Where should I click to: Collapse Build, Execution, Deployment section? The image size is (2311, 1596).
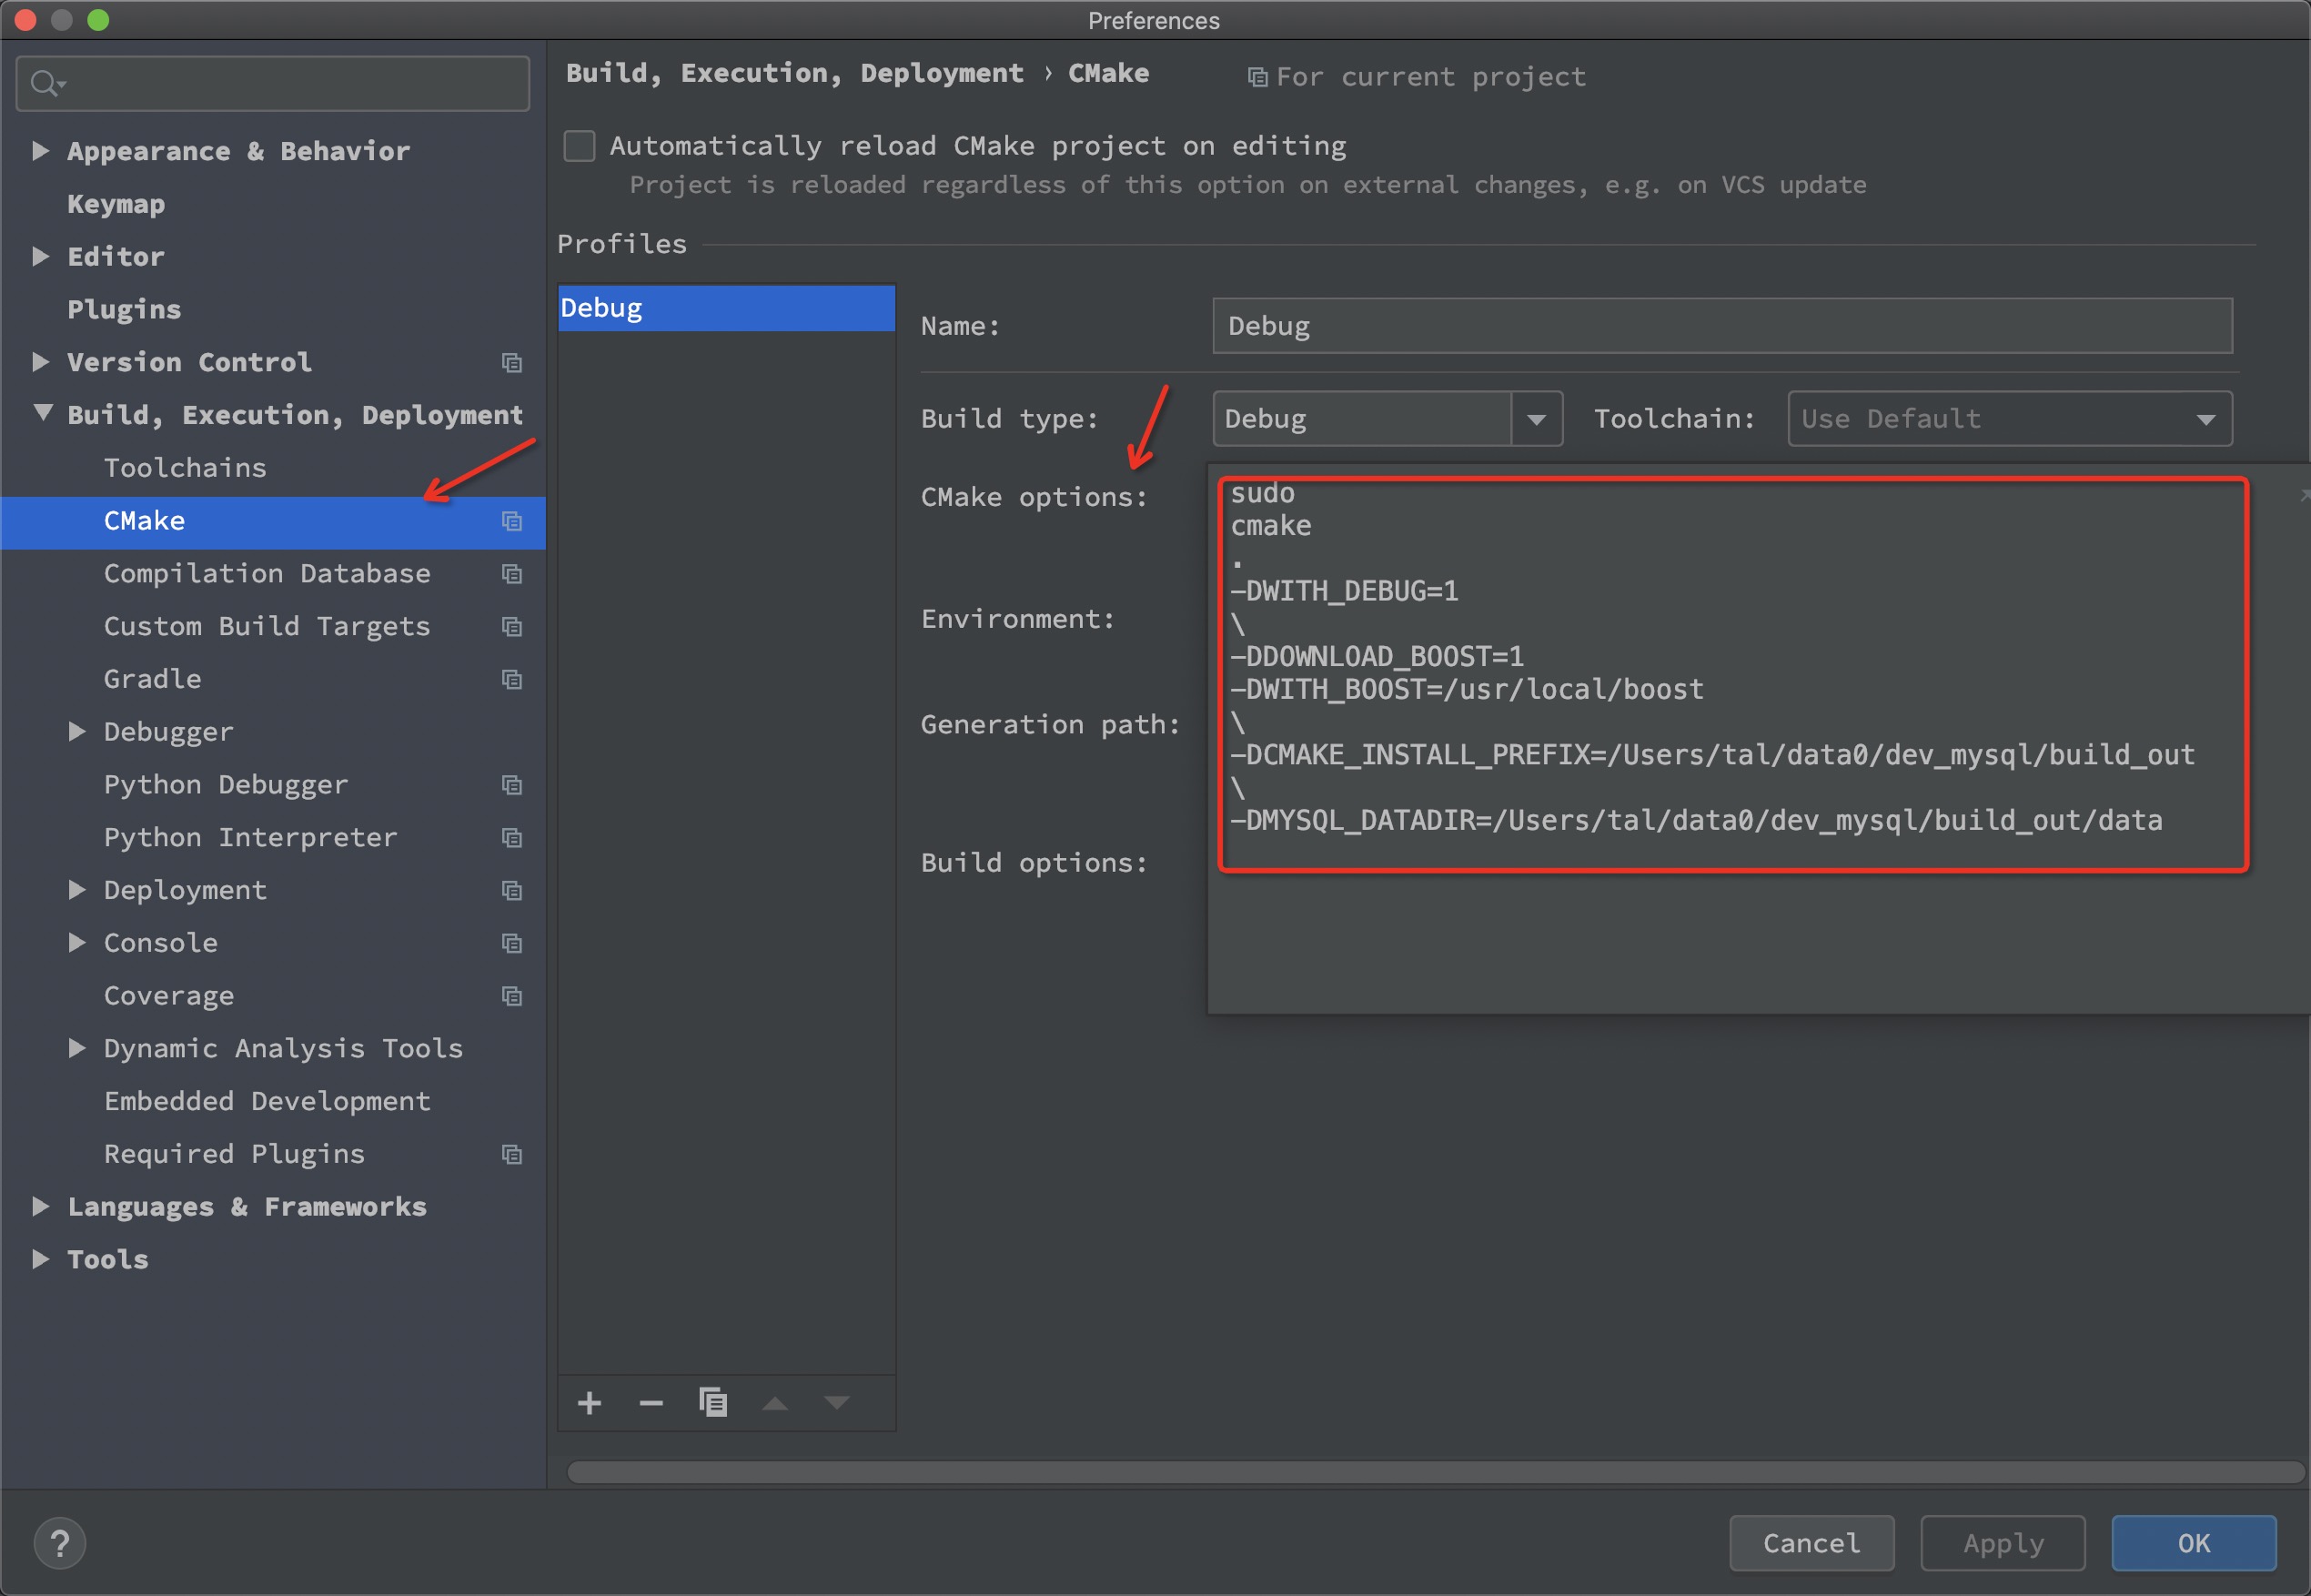coord(42,413)
